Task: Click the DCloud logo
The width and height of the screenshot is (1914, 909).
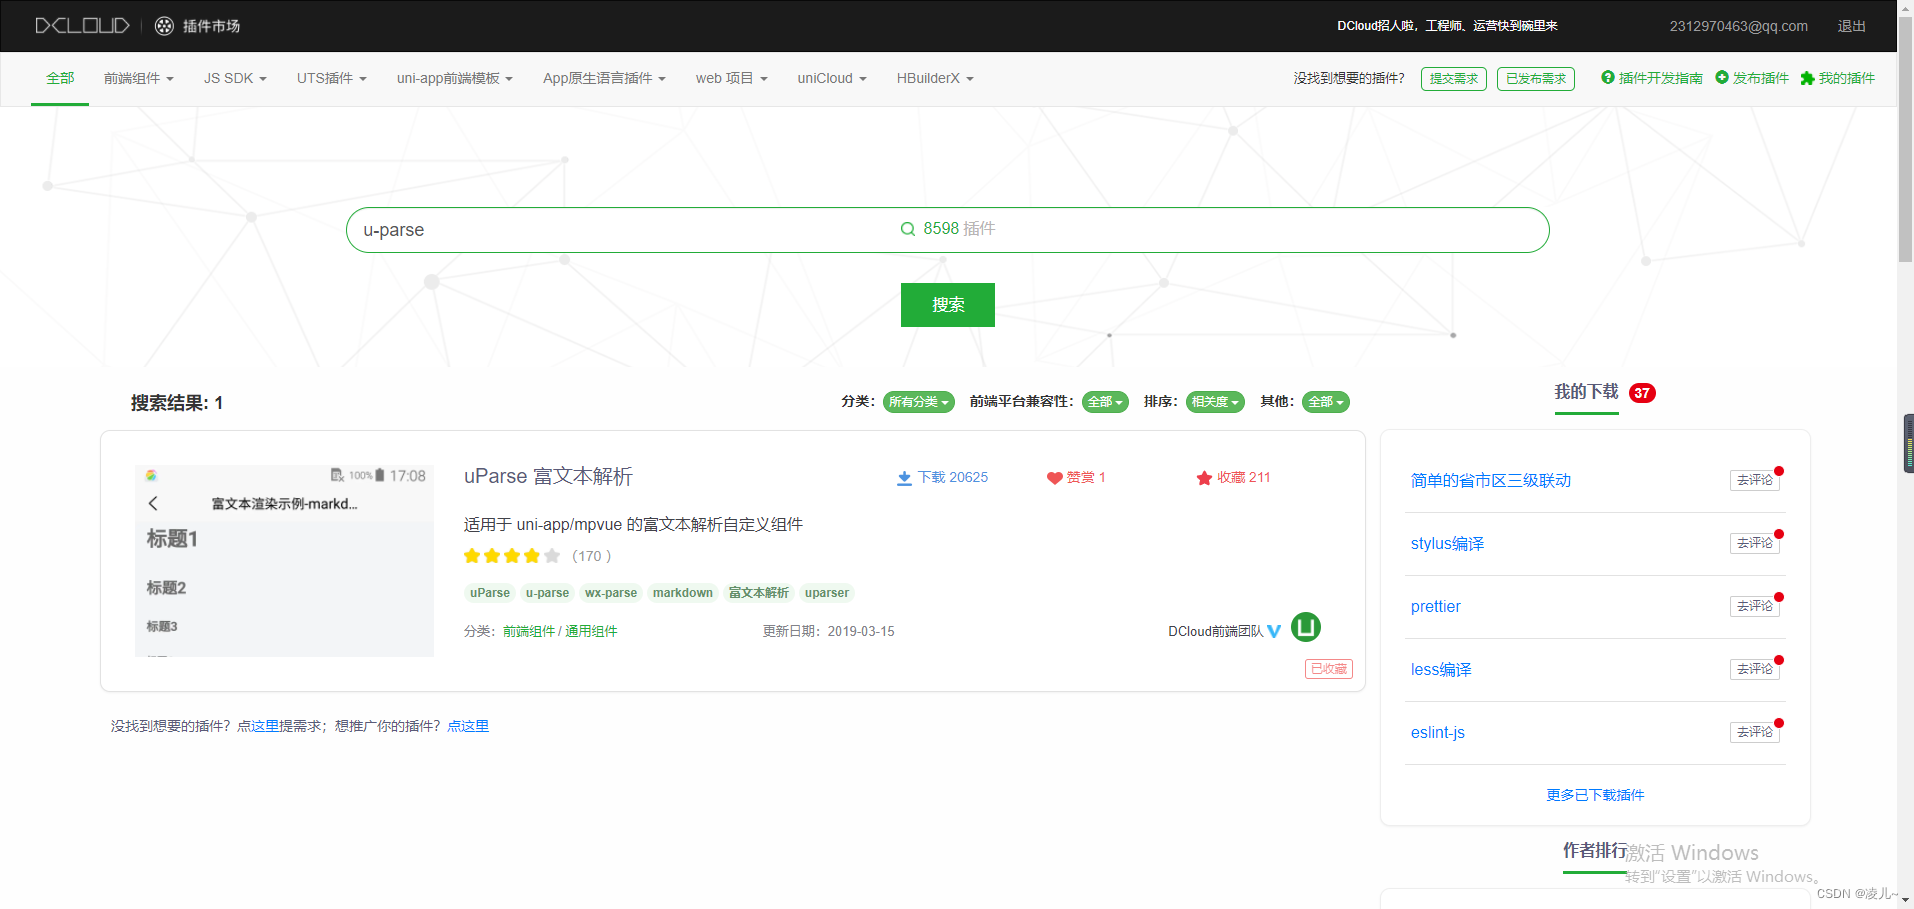Action: tap(82, 26)
